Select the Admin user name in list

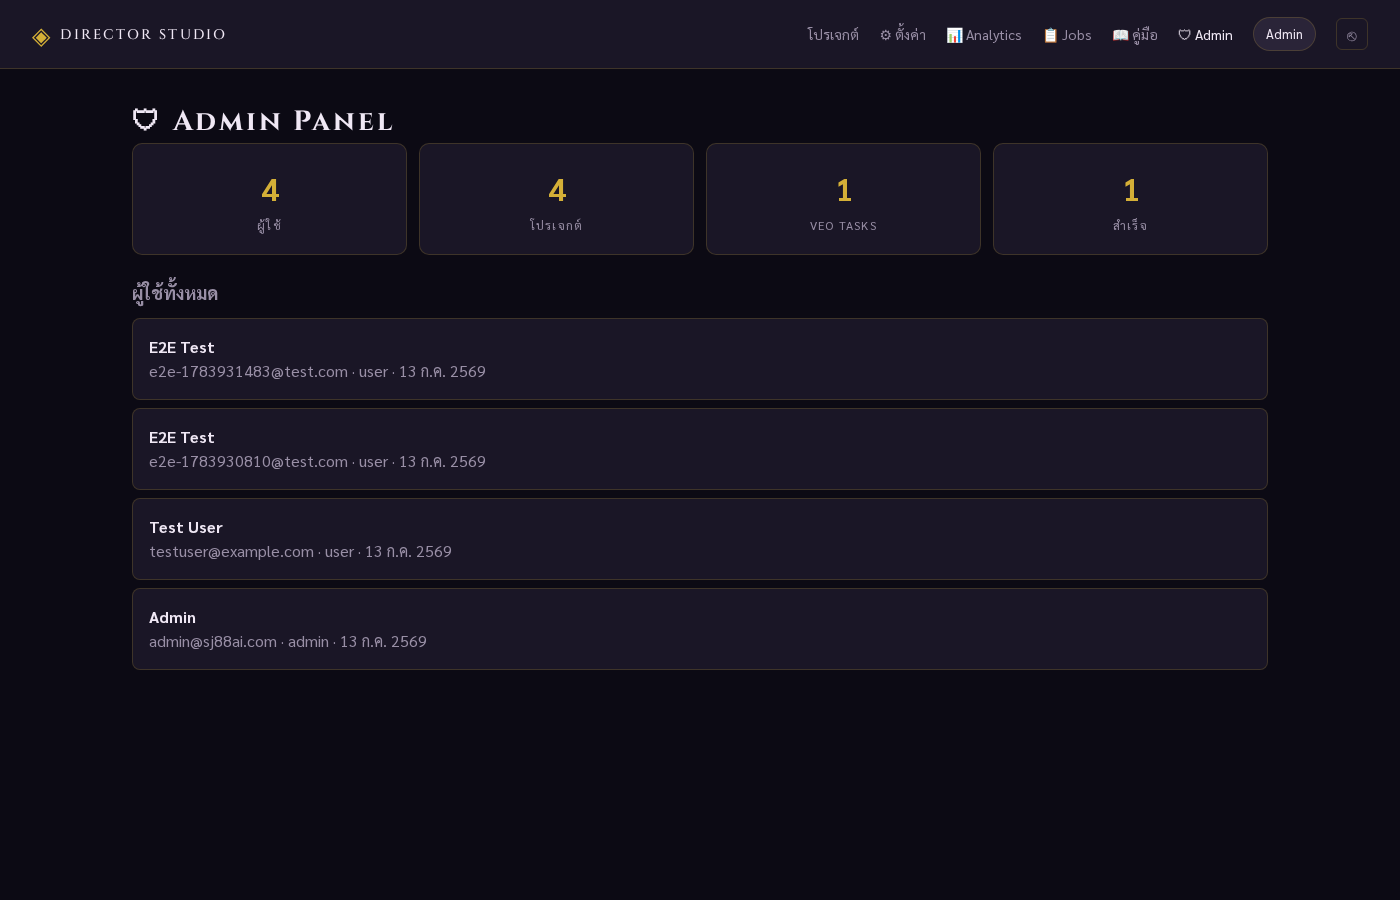pyautogui.click(x=172, y=617)
